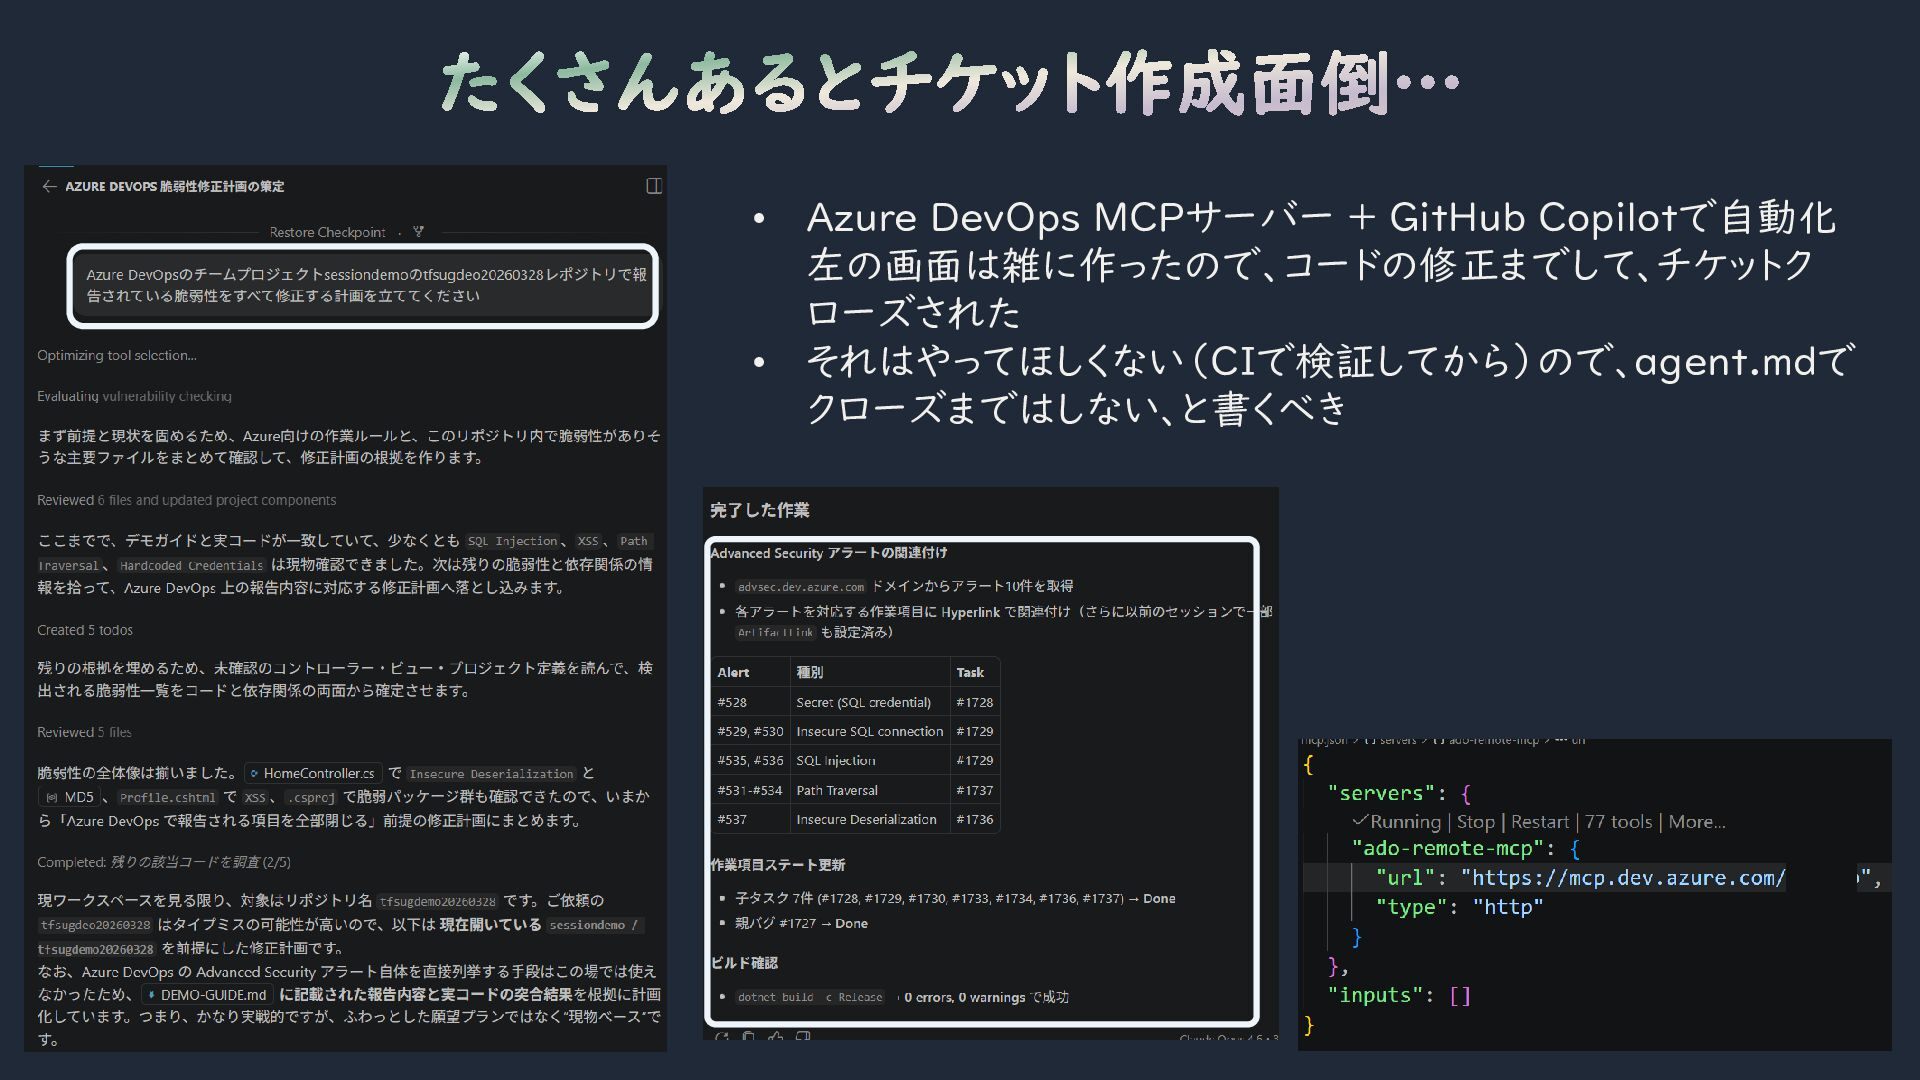1920x1080 pixels.
Task: Stop the ado-remote-mcp server
Action: [x=1475, y=822]
